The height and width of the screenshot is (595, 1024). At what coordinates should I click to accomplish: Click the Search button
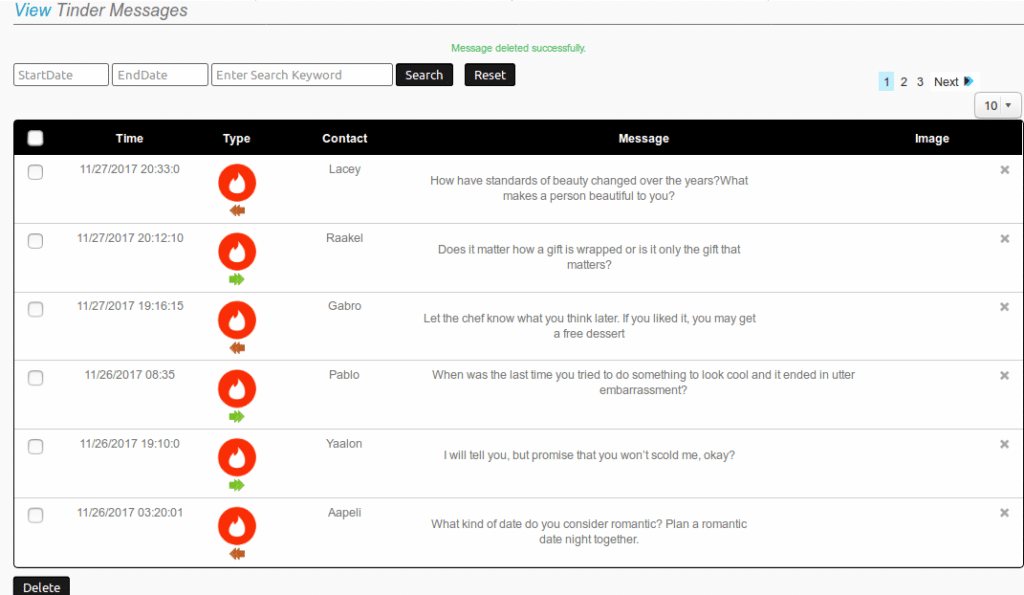tap(424, 74)
